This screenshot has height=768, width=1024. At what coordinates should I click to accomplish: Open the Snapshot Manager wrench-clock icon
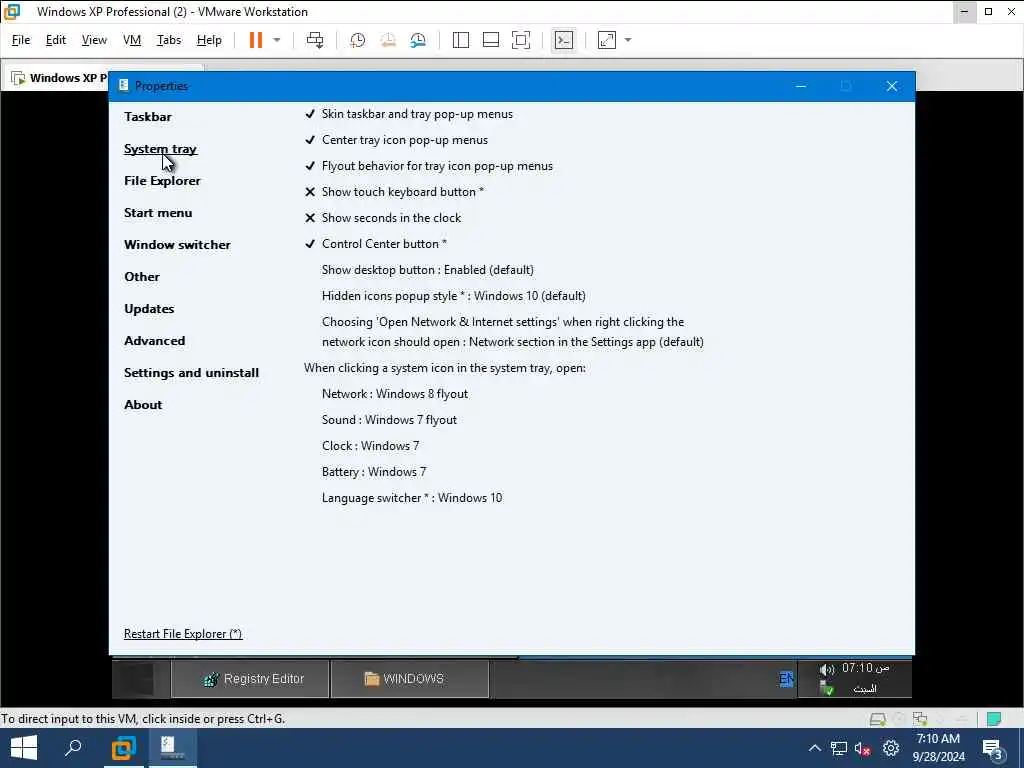click(418, 40)
